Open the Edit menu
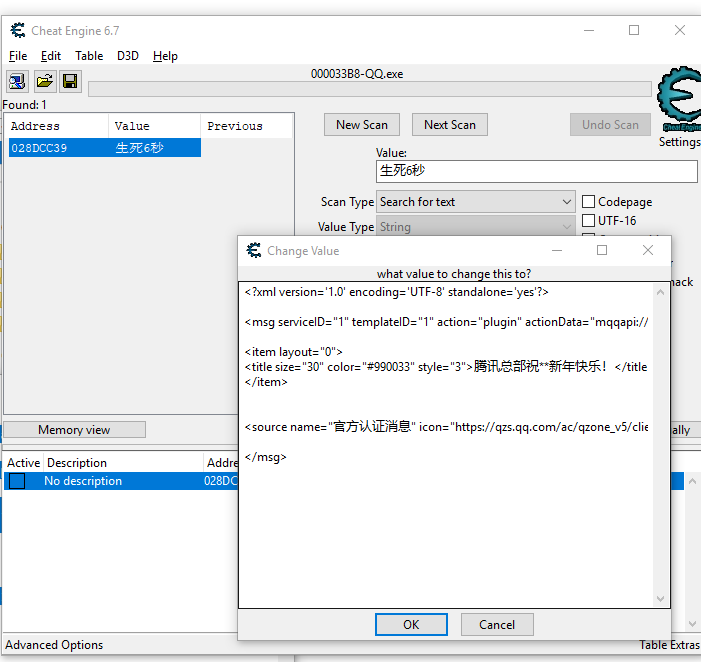Viewport: 701px width, 662px height. 51,56
